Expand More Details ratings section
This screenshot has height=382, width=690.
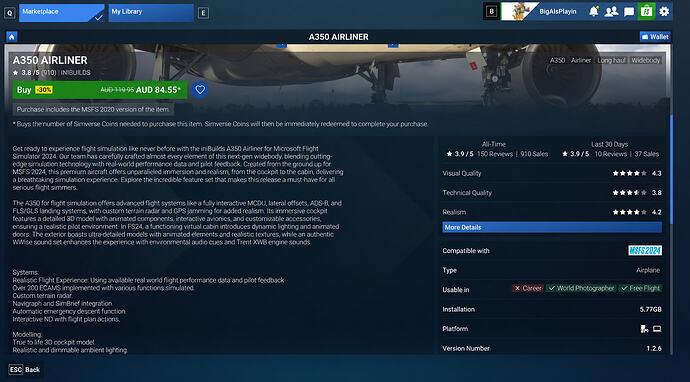(552, 227)
